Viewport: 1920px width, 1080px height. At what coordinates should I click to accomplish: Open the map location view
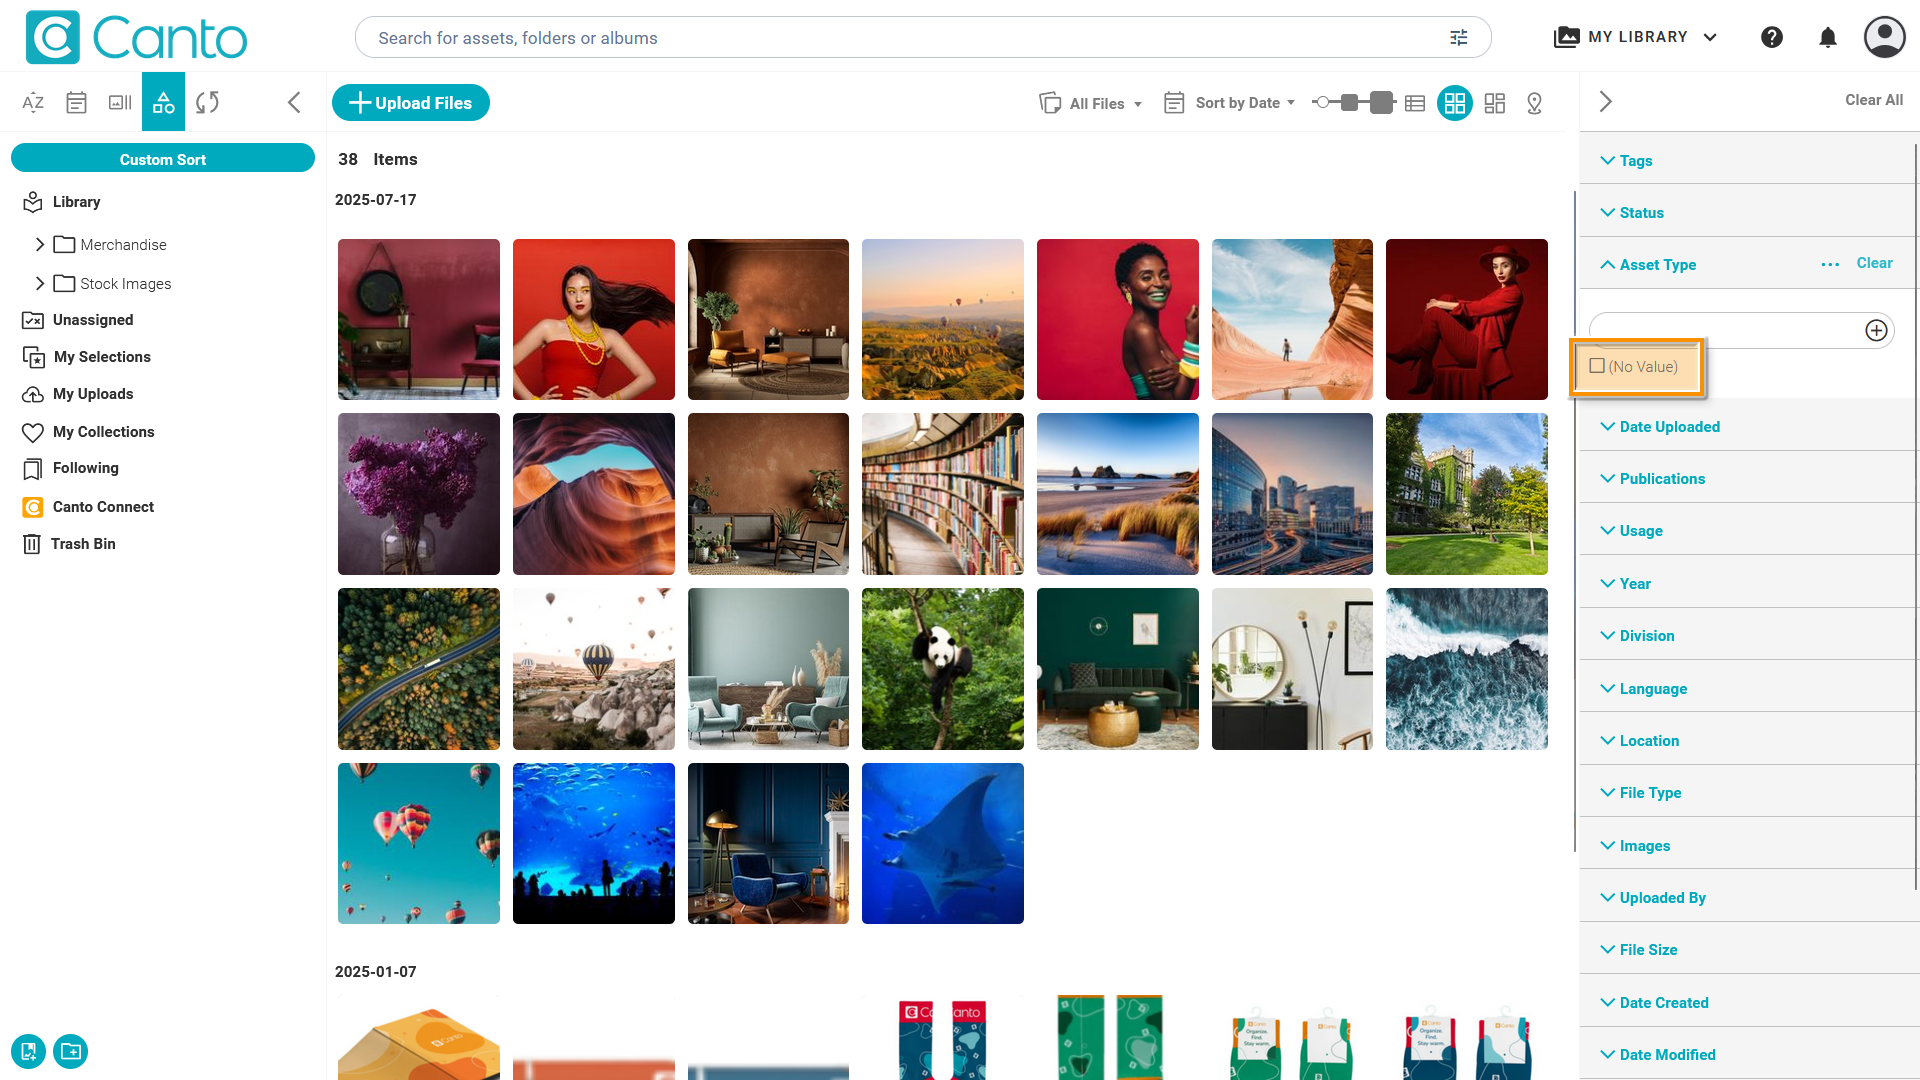1535,103
